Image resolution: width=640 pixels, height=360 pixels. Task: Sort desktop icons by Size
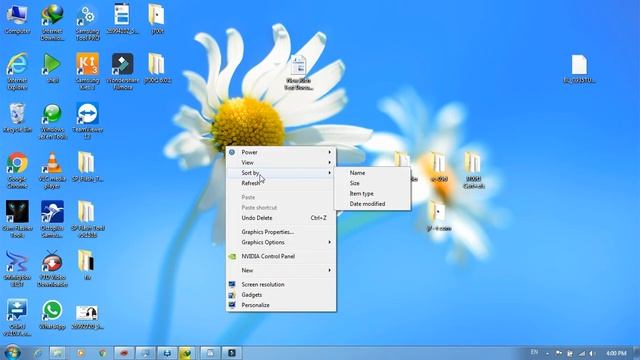372,183
